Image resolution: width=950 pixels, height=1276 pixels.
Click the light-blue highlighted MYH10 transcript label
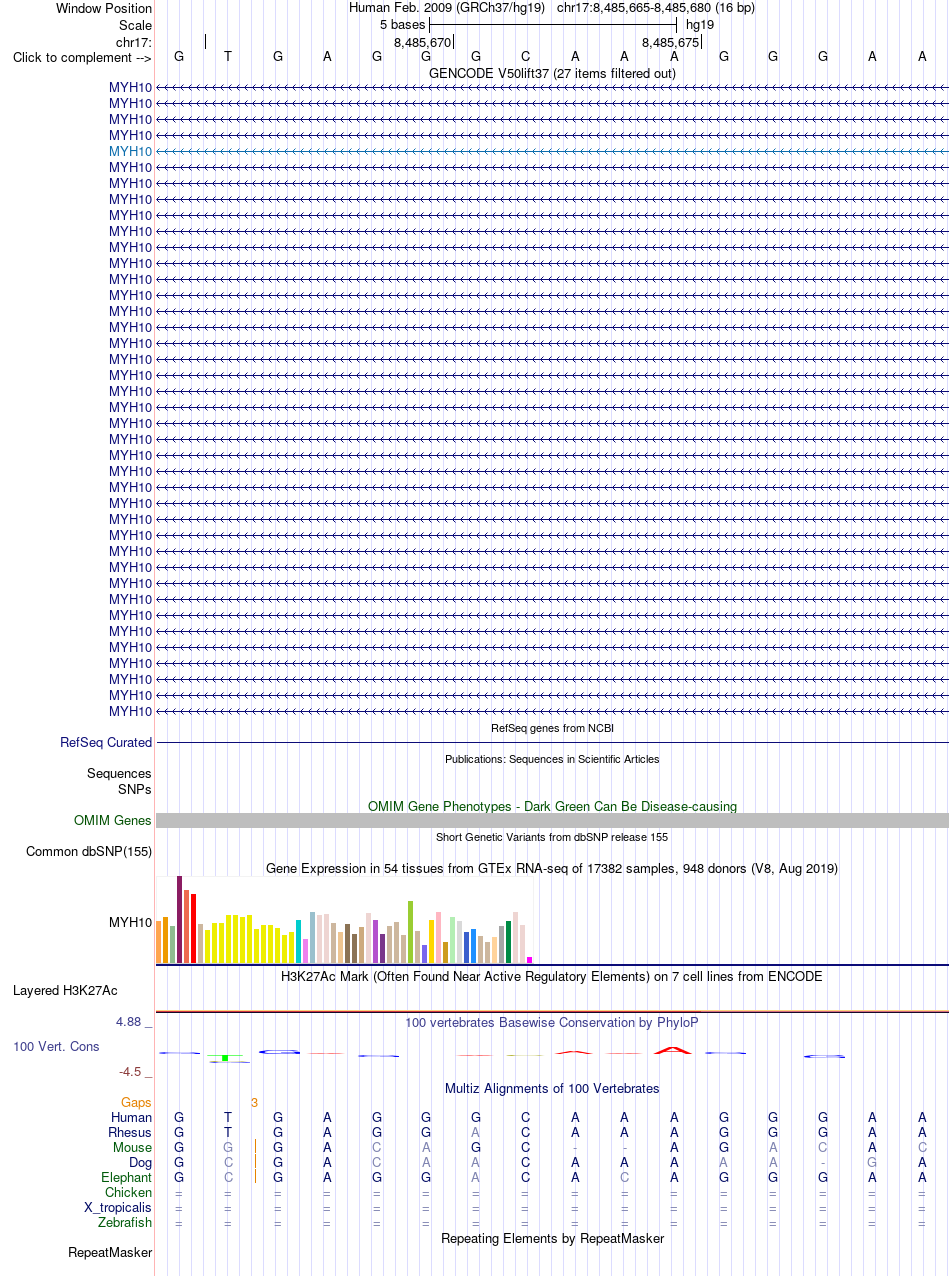pos(131,151)
